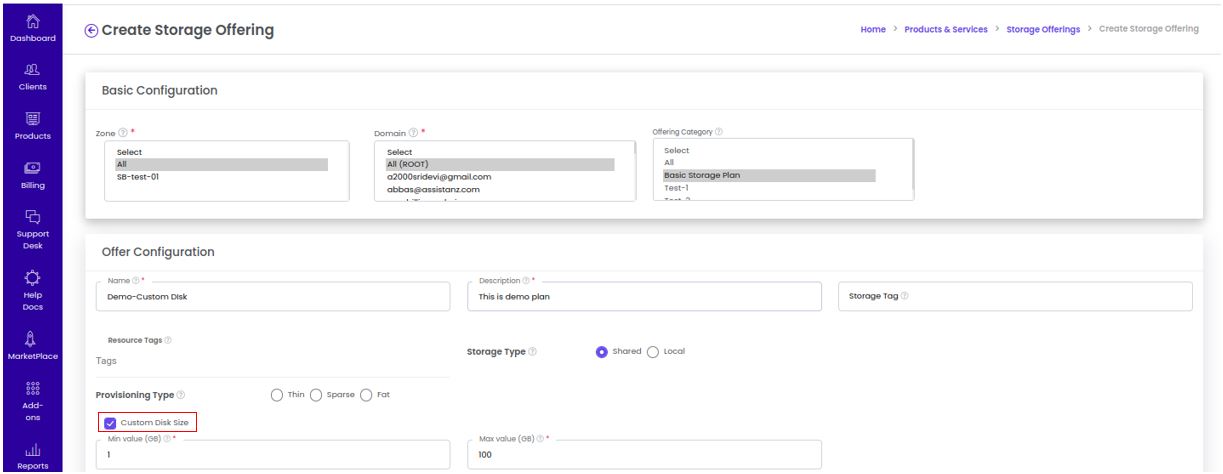Click the back arrow beside Create Storage Offering
The width and height of the screenshot is (1223, 474).
(92, 30)
